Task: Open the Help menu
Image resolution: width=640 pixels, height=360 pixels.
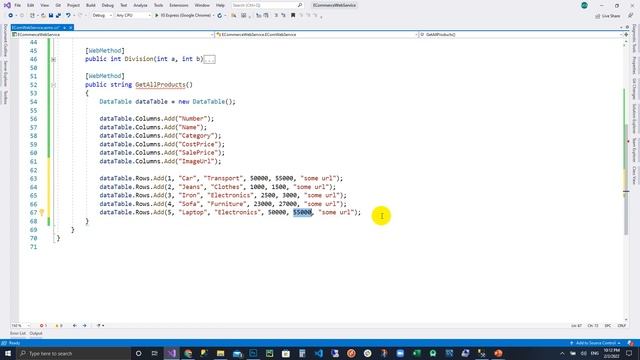Action: pos(220,5)
